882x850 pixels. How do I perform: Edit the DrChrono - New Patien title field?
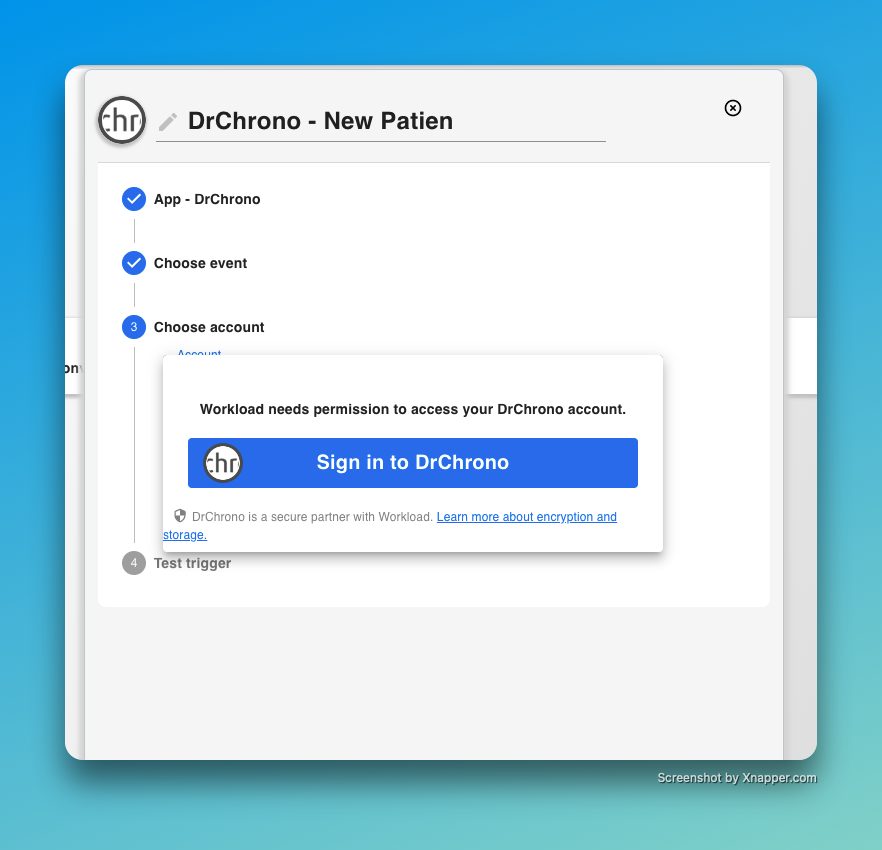[x=381, y=121]
